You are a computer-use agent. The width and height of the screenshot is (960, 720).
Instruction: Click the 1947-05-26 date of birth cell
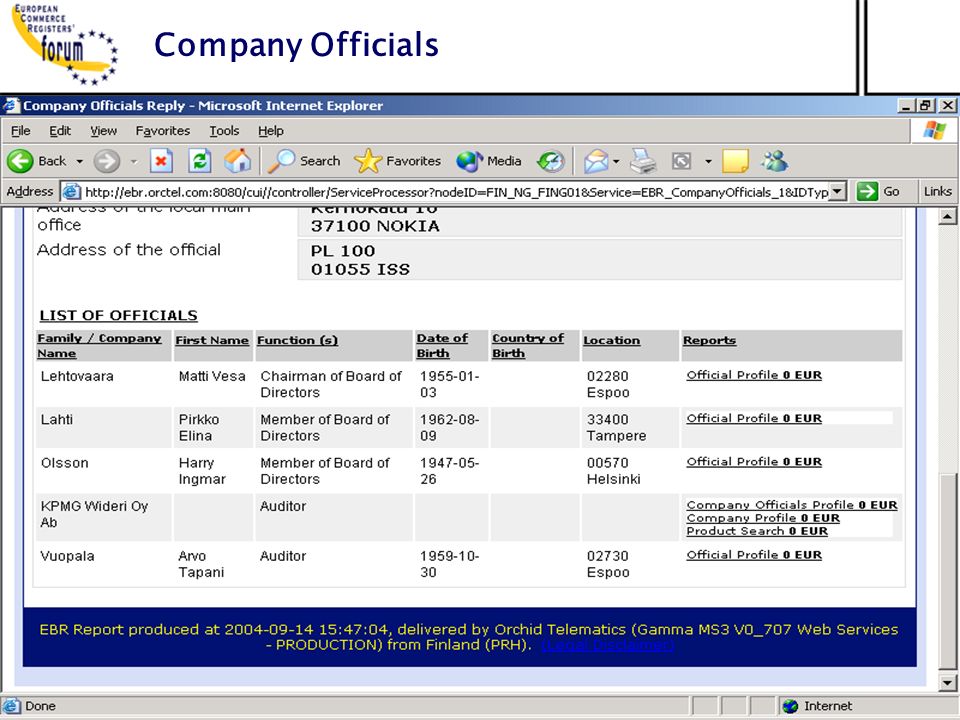(x=449, y=471)
